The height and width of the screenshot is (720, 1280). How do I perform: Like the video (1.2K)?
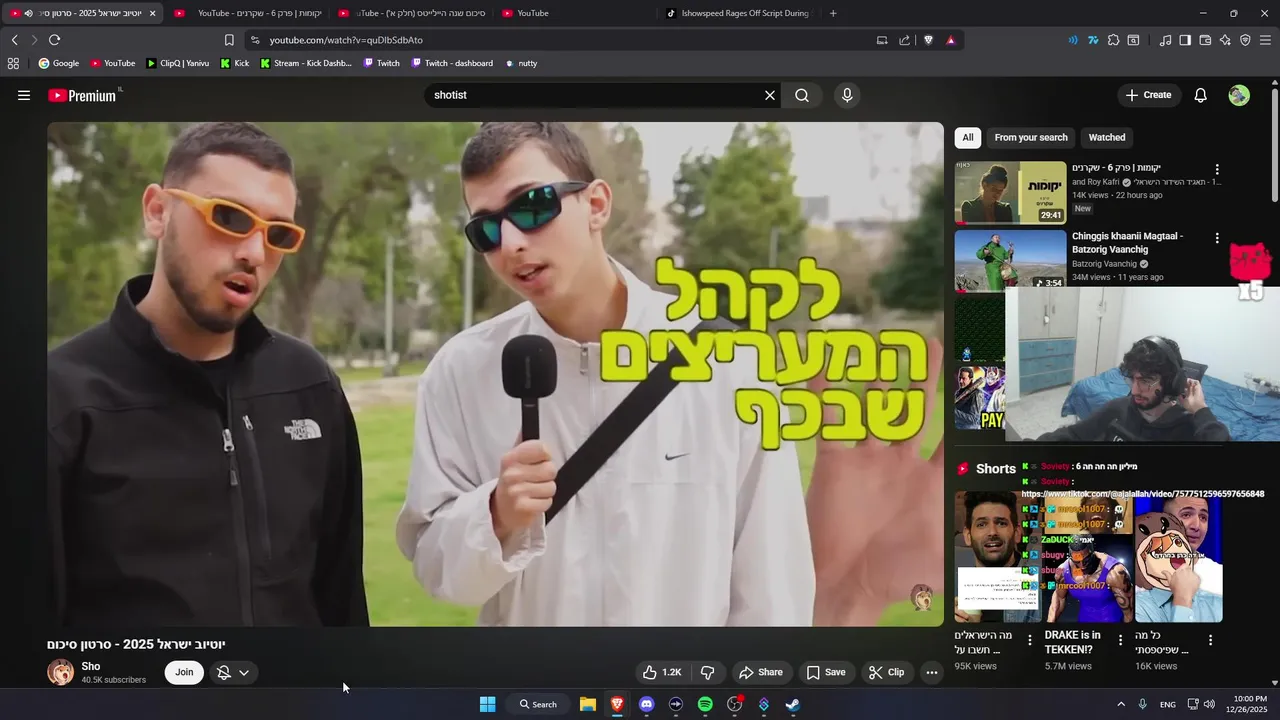coord(662,672)
